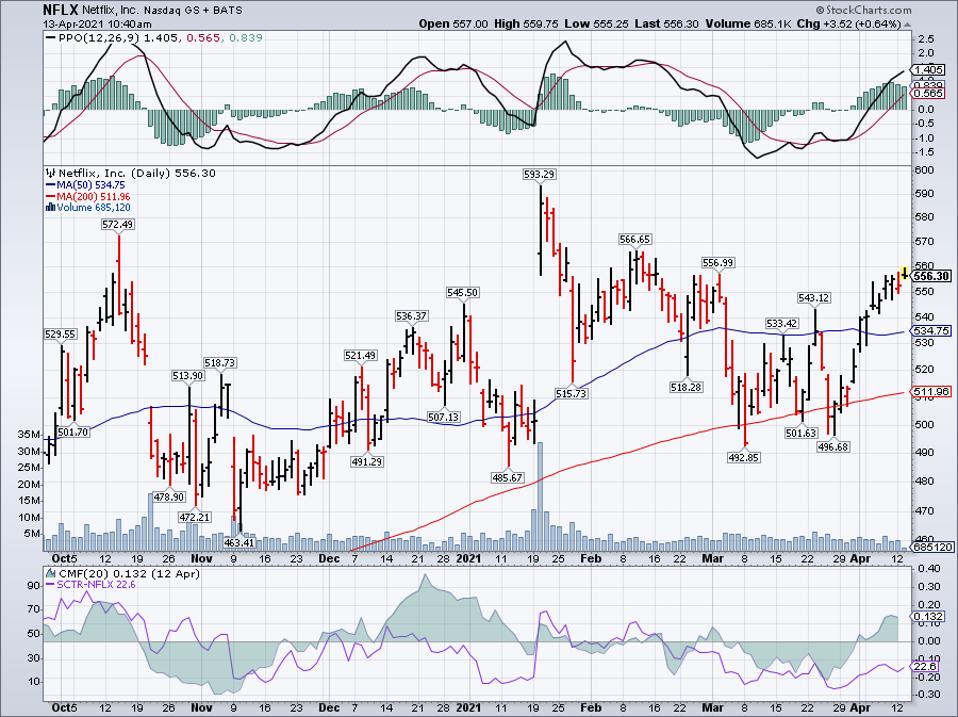Click the 518.73 price label
Screen dimensions: 958x717
coord(220,363)
